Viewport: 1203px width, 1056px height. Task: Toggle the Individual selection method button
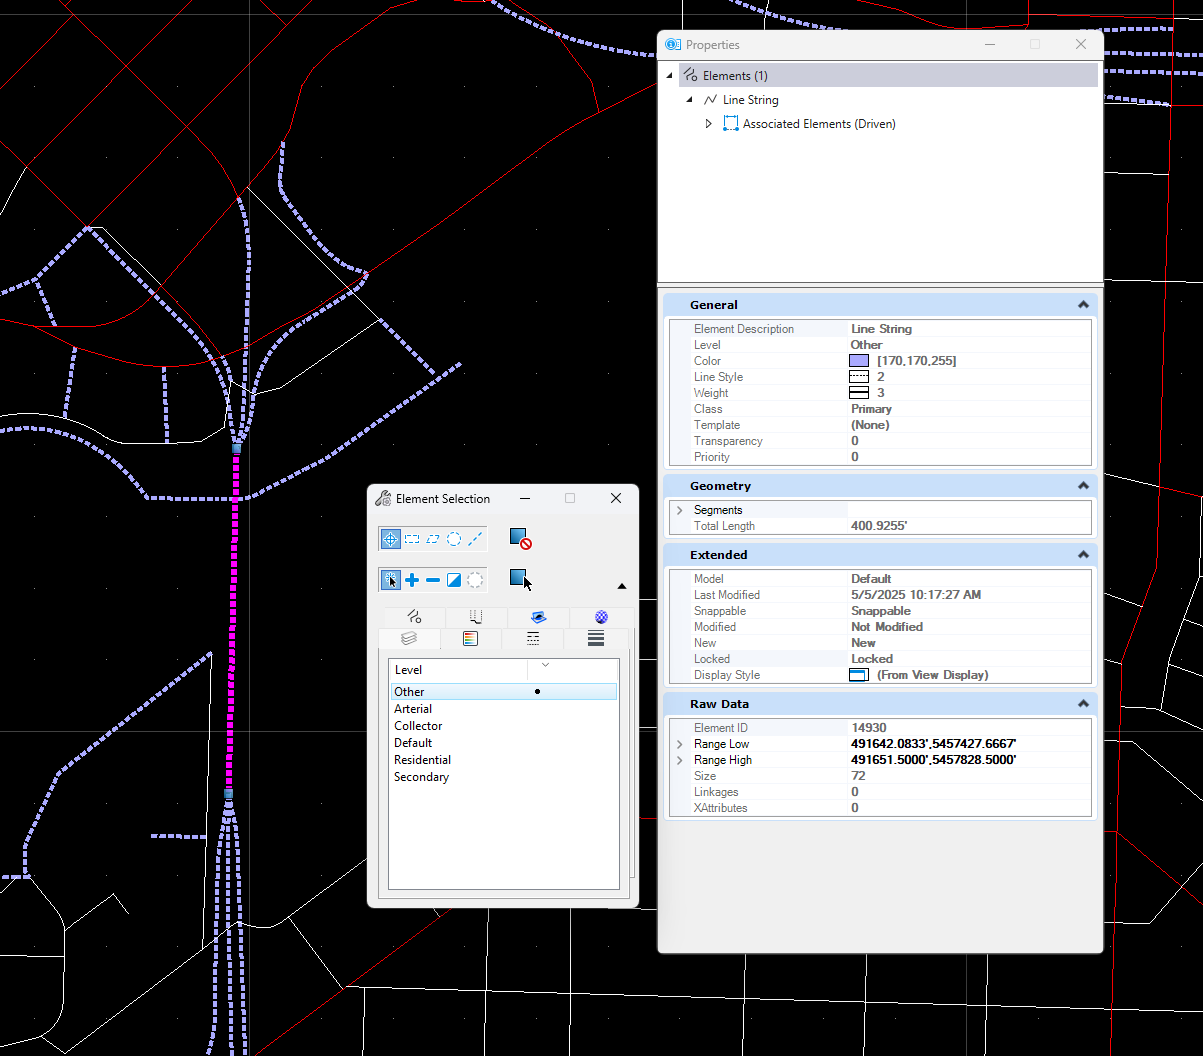[390, 539]
